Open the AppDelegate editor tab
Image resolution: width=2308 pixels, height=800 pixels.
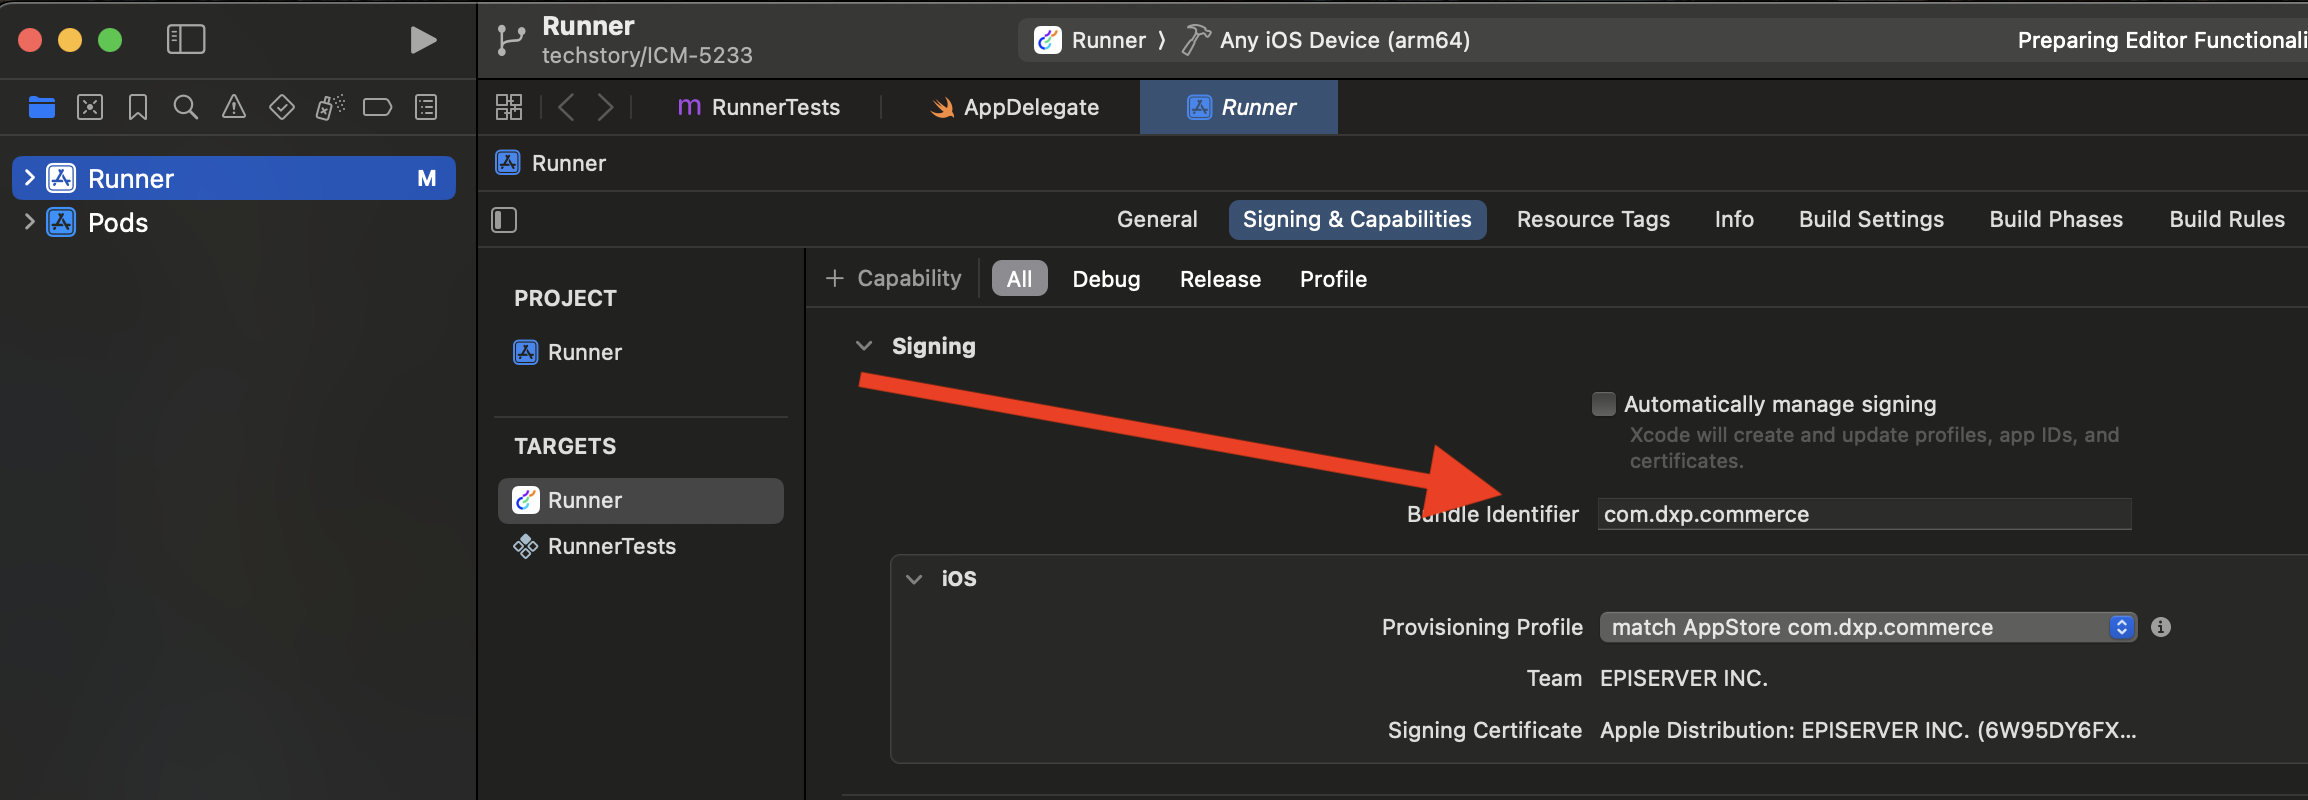(1014, 107)
